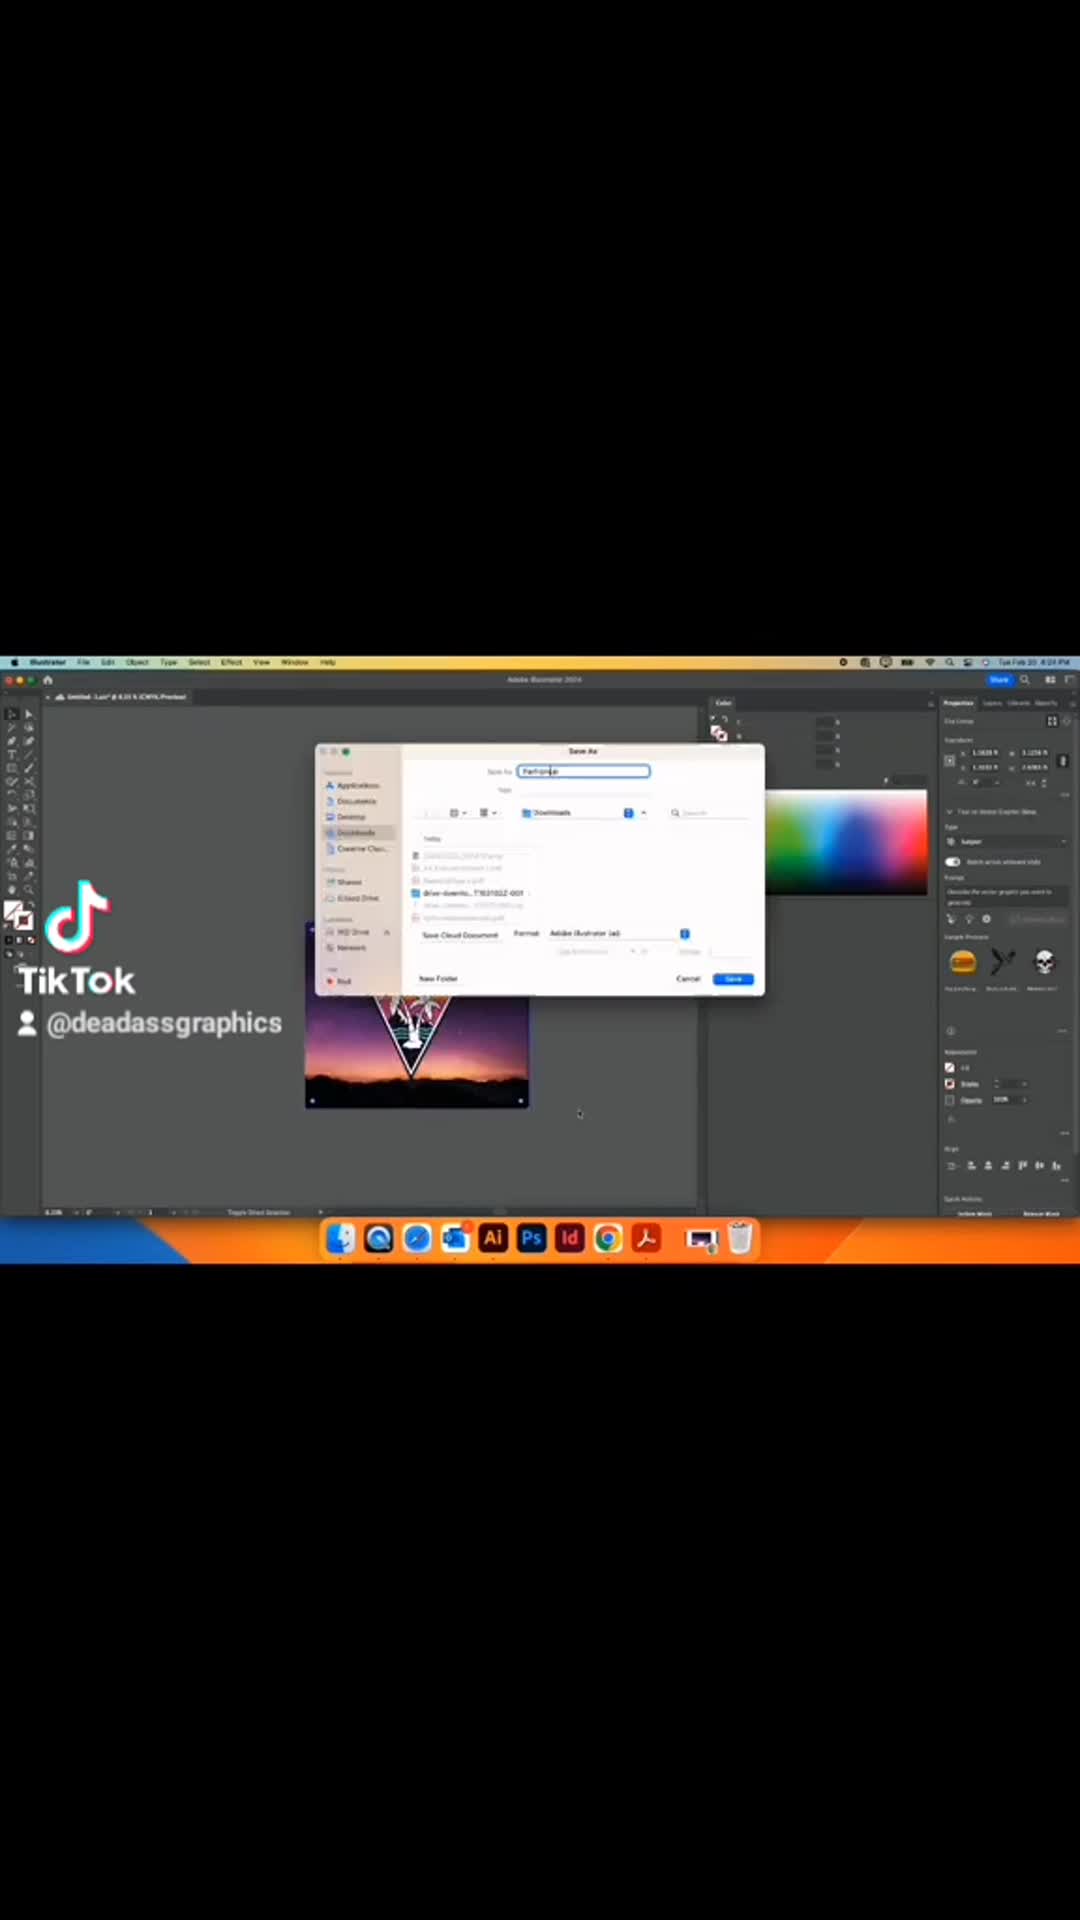Expand the Save dialog with the chevron button

pos(644,813)
